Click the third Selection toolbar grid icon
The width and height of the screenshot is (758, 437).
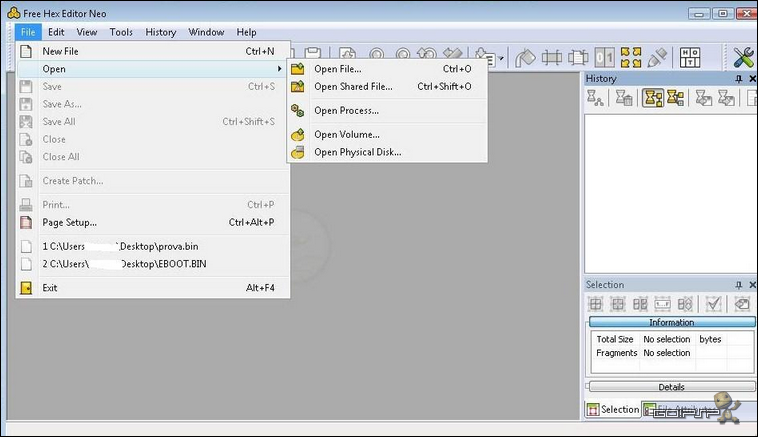(640, 304)
